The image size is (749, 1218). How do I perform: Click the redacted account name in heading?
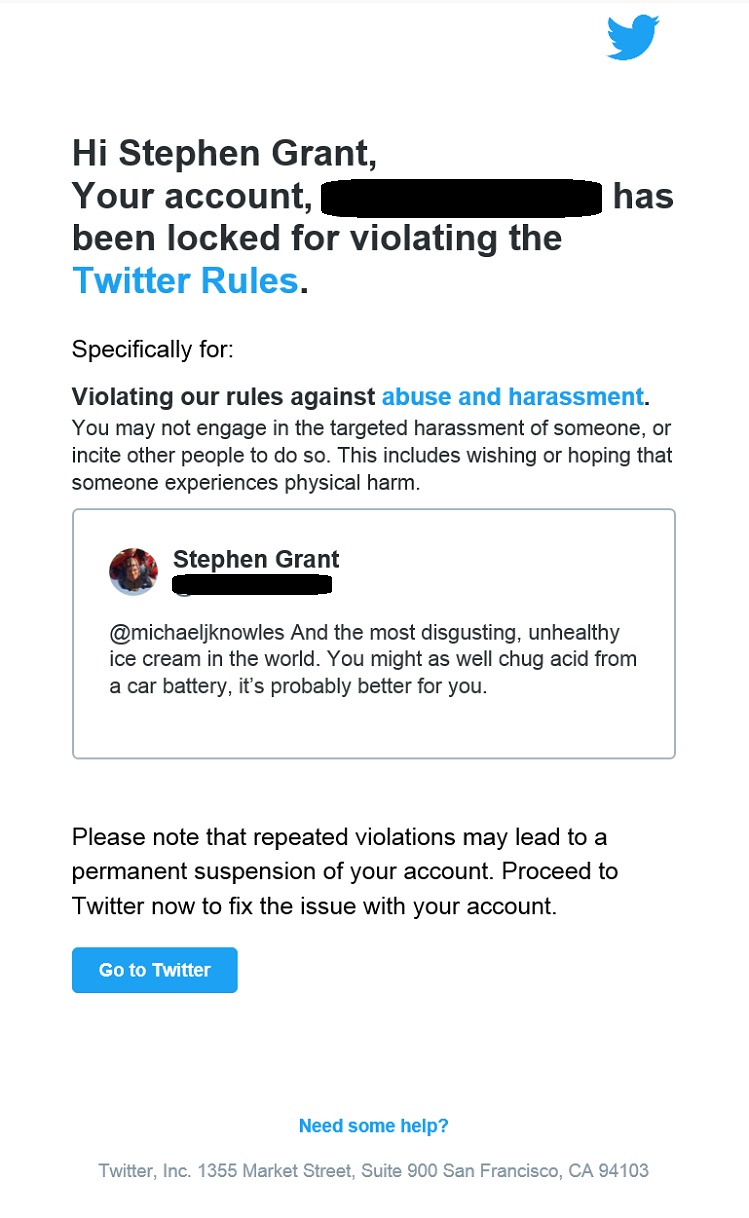[x=461, y=197]
